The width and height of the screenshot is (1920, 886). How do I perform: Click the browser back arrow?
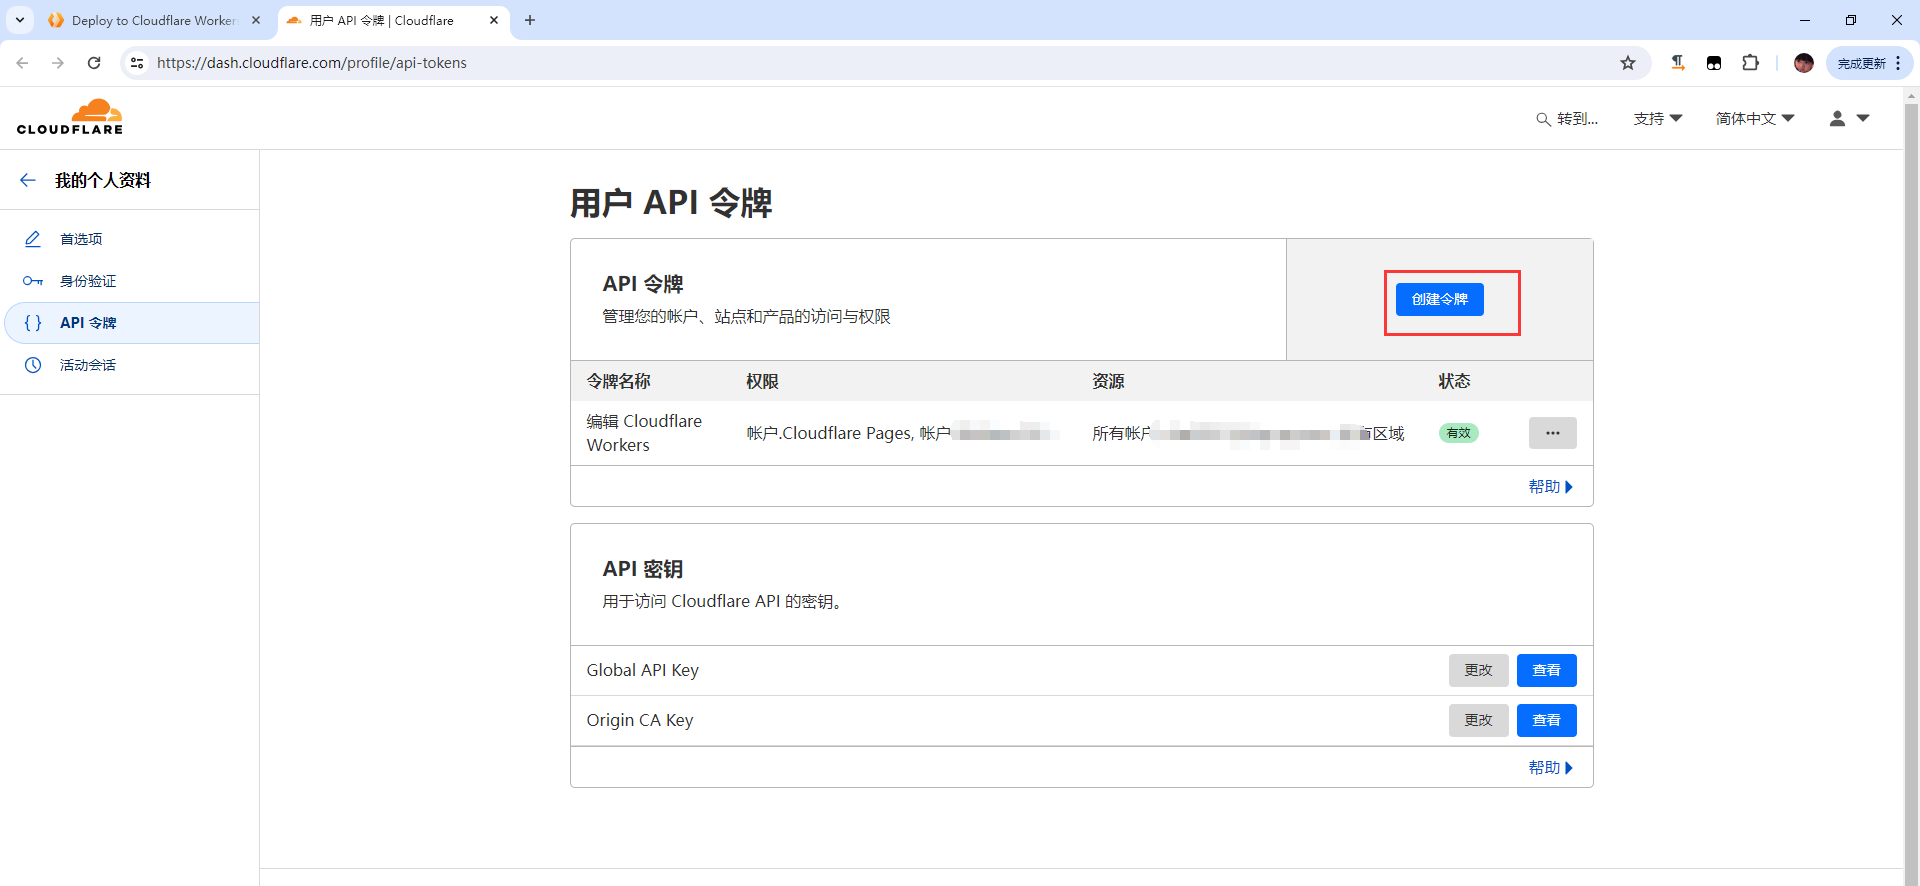coord(22,63)
